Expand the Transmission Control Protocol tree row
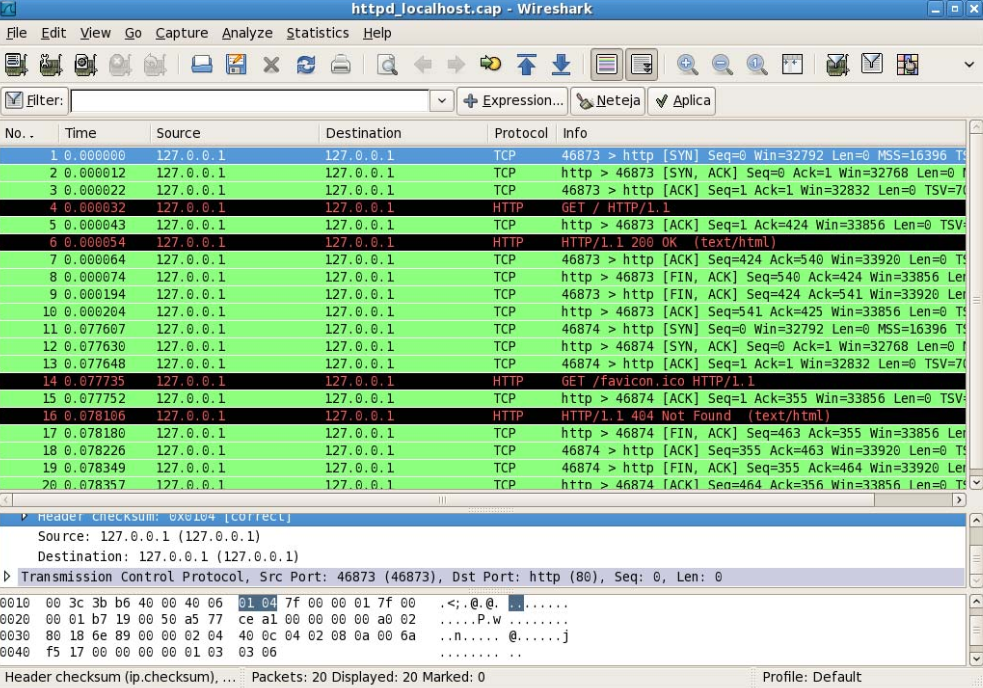This screenshot has width=983, height=688. (10, 577)
